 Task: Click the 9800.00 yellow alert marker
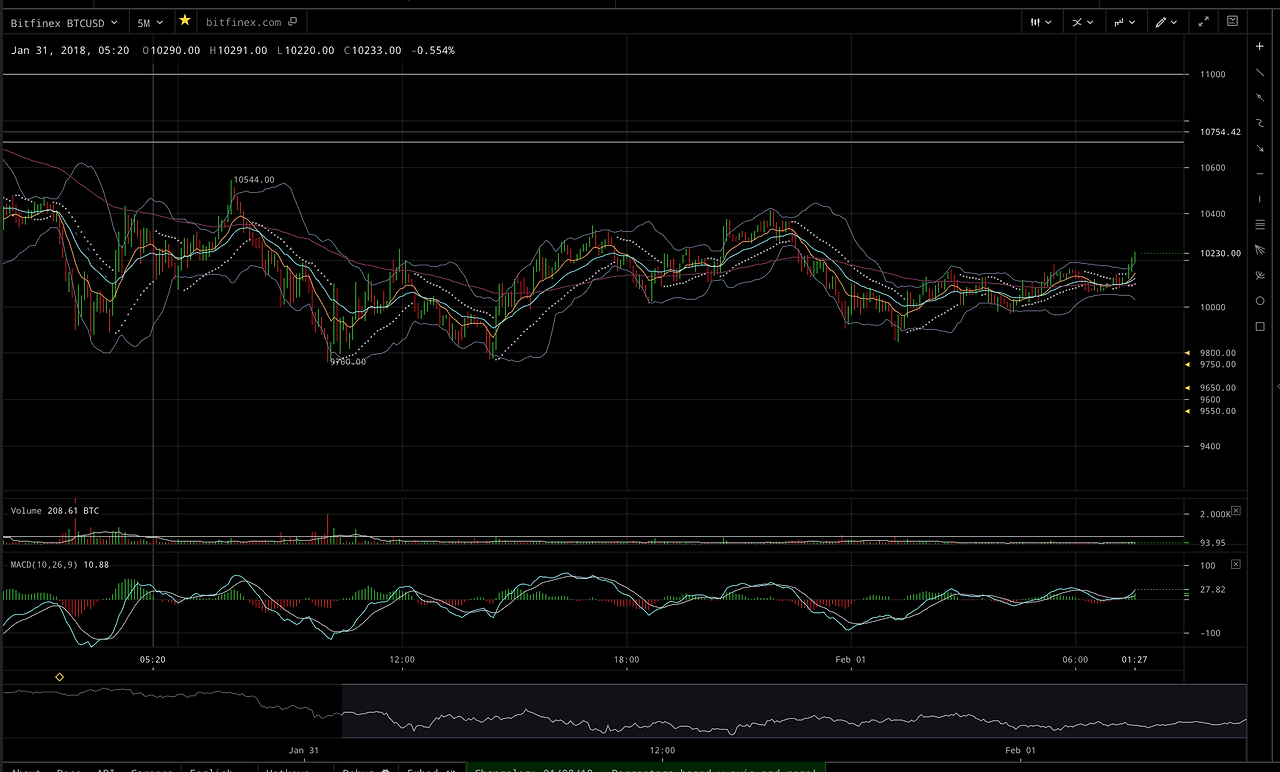tap(1187, 353)
